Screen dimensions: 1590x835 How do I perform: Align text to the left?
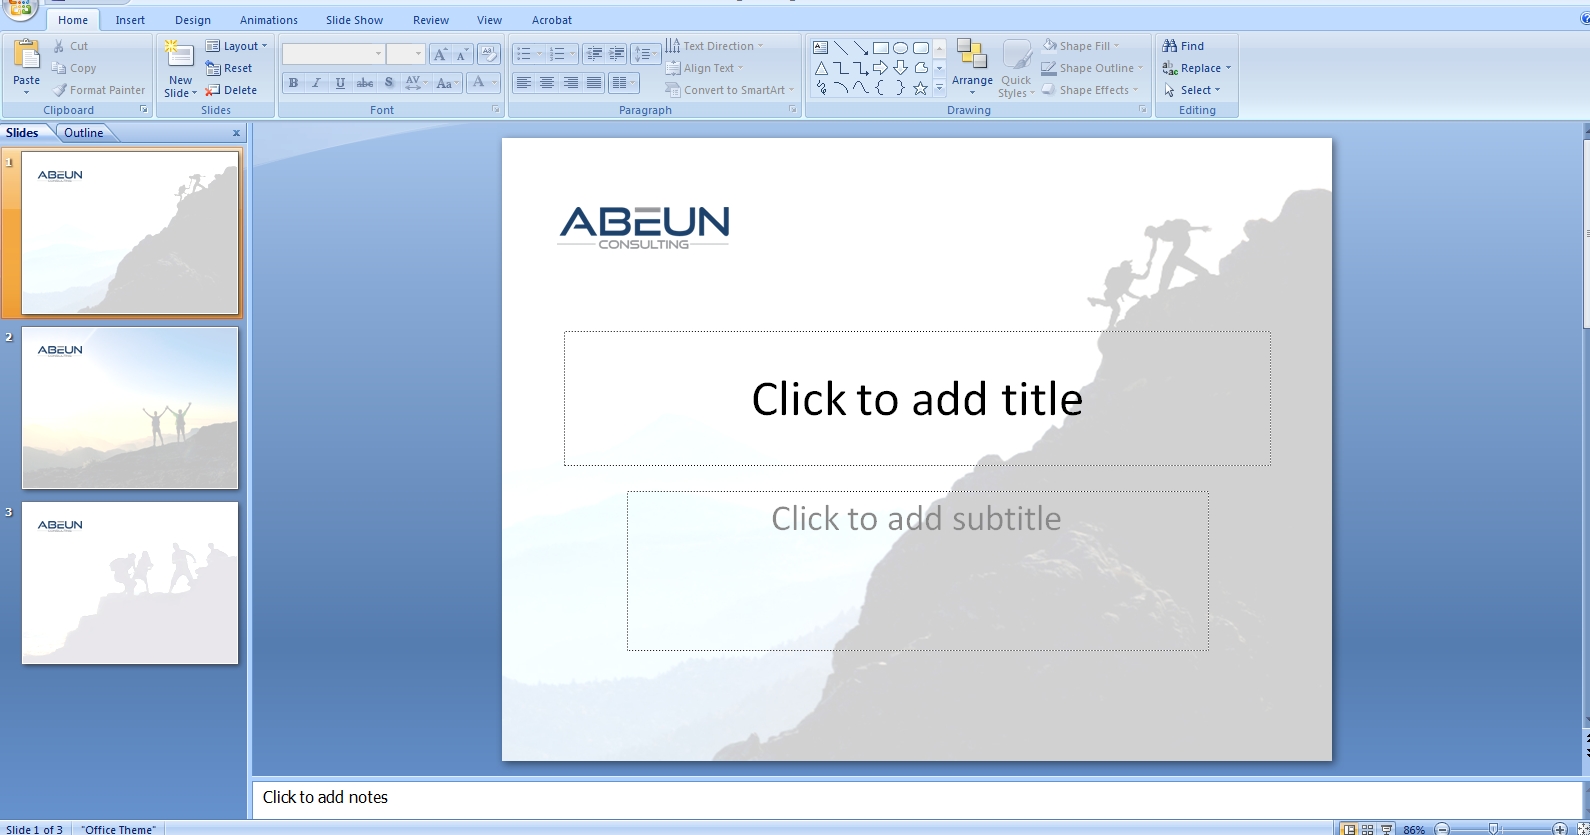(x=524, y=83)
